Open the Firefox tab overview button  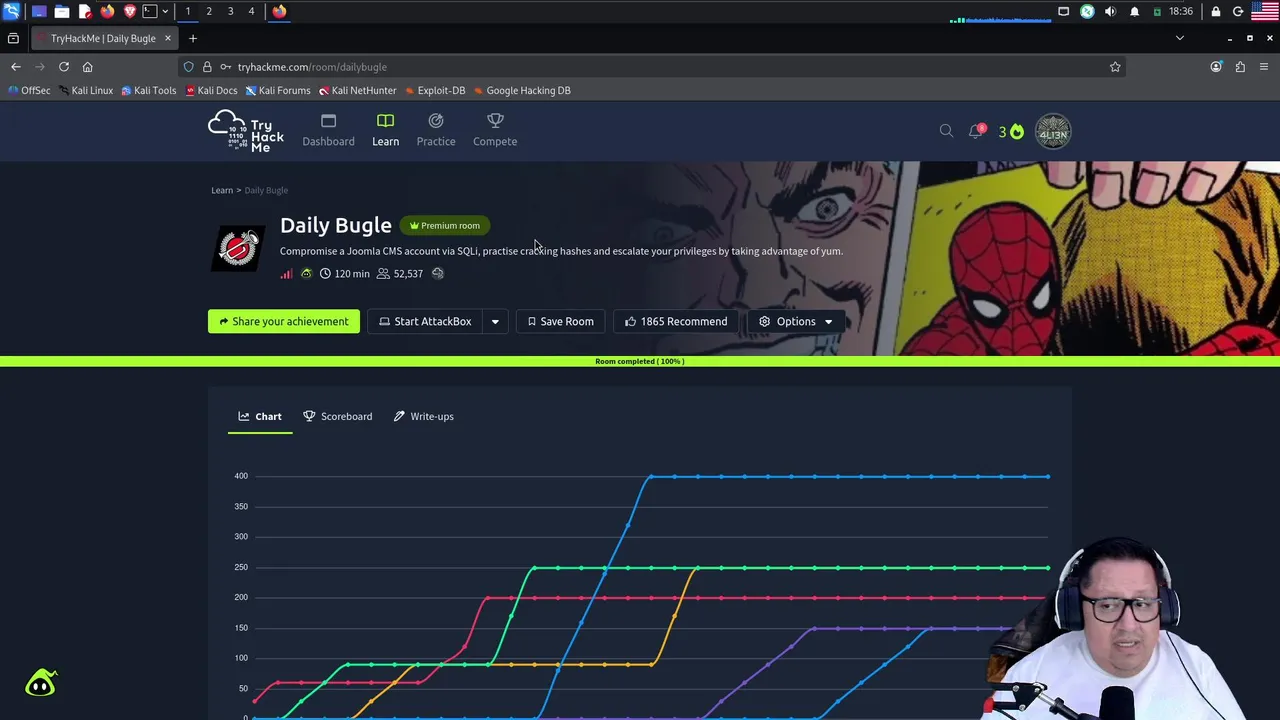tap(13, 38)
